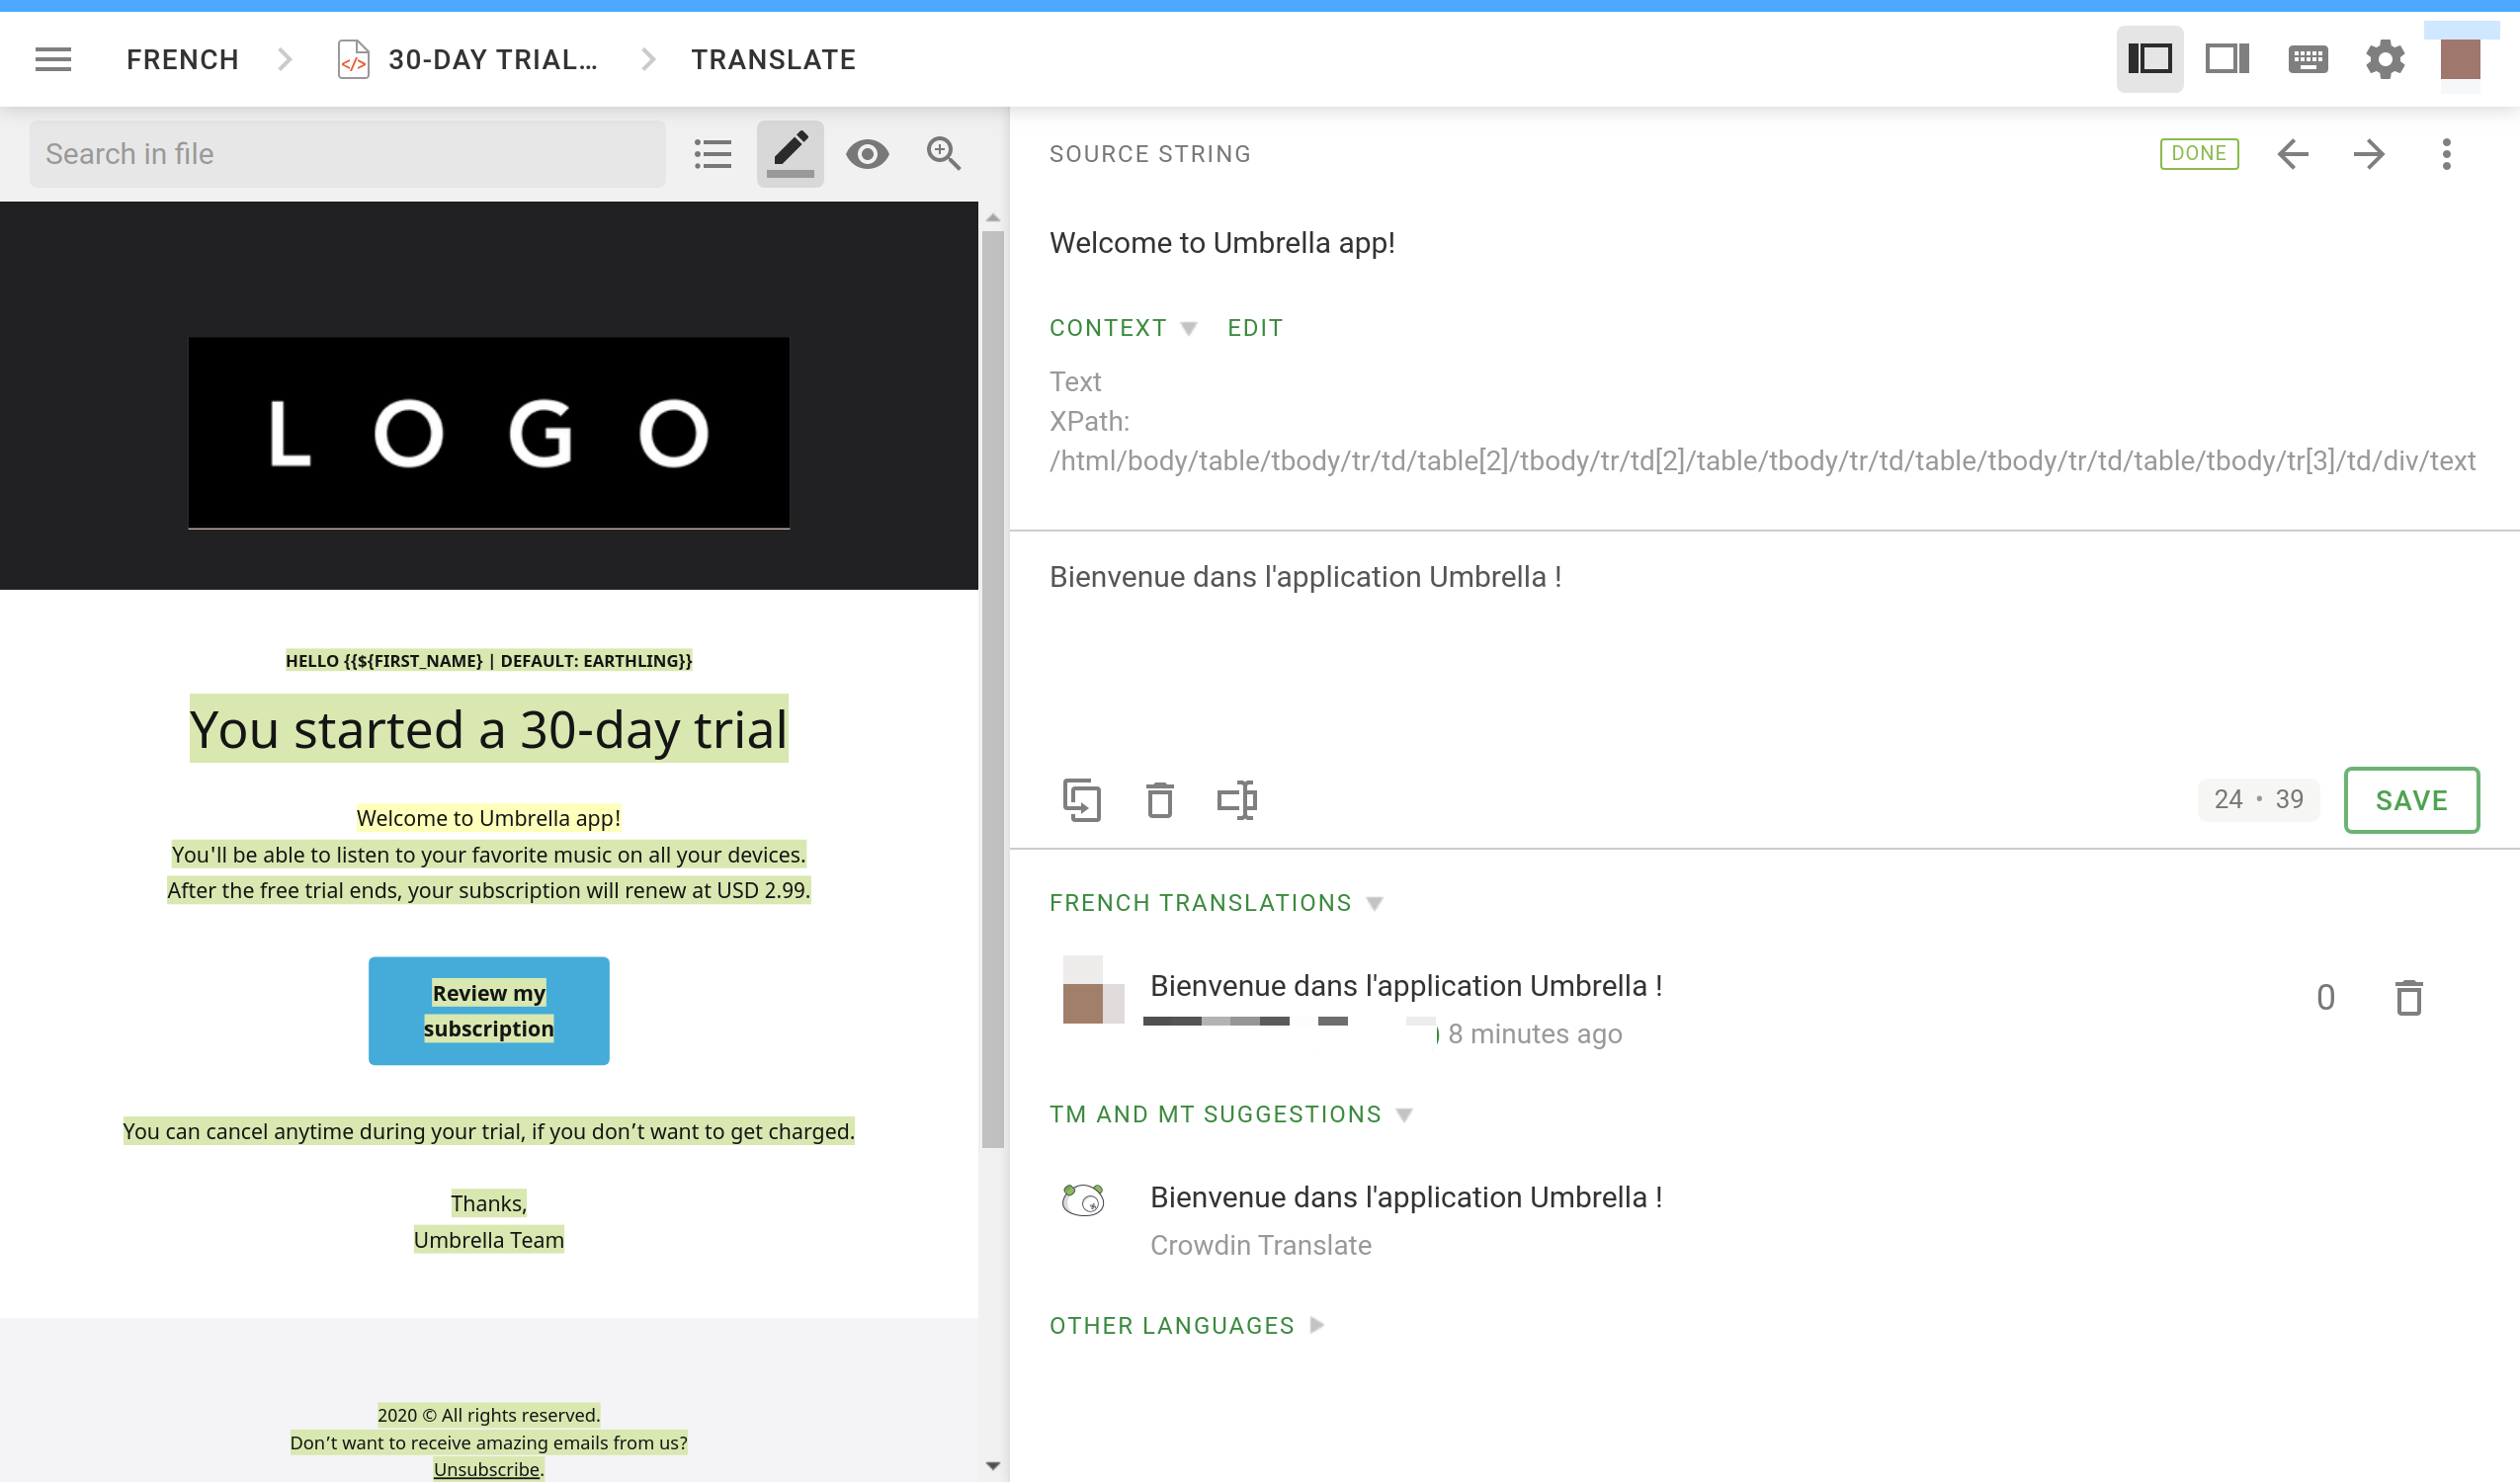
Task: Click the FRENCH breadcrumb menu item
Action: (x=182, y=58)
